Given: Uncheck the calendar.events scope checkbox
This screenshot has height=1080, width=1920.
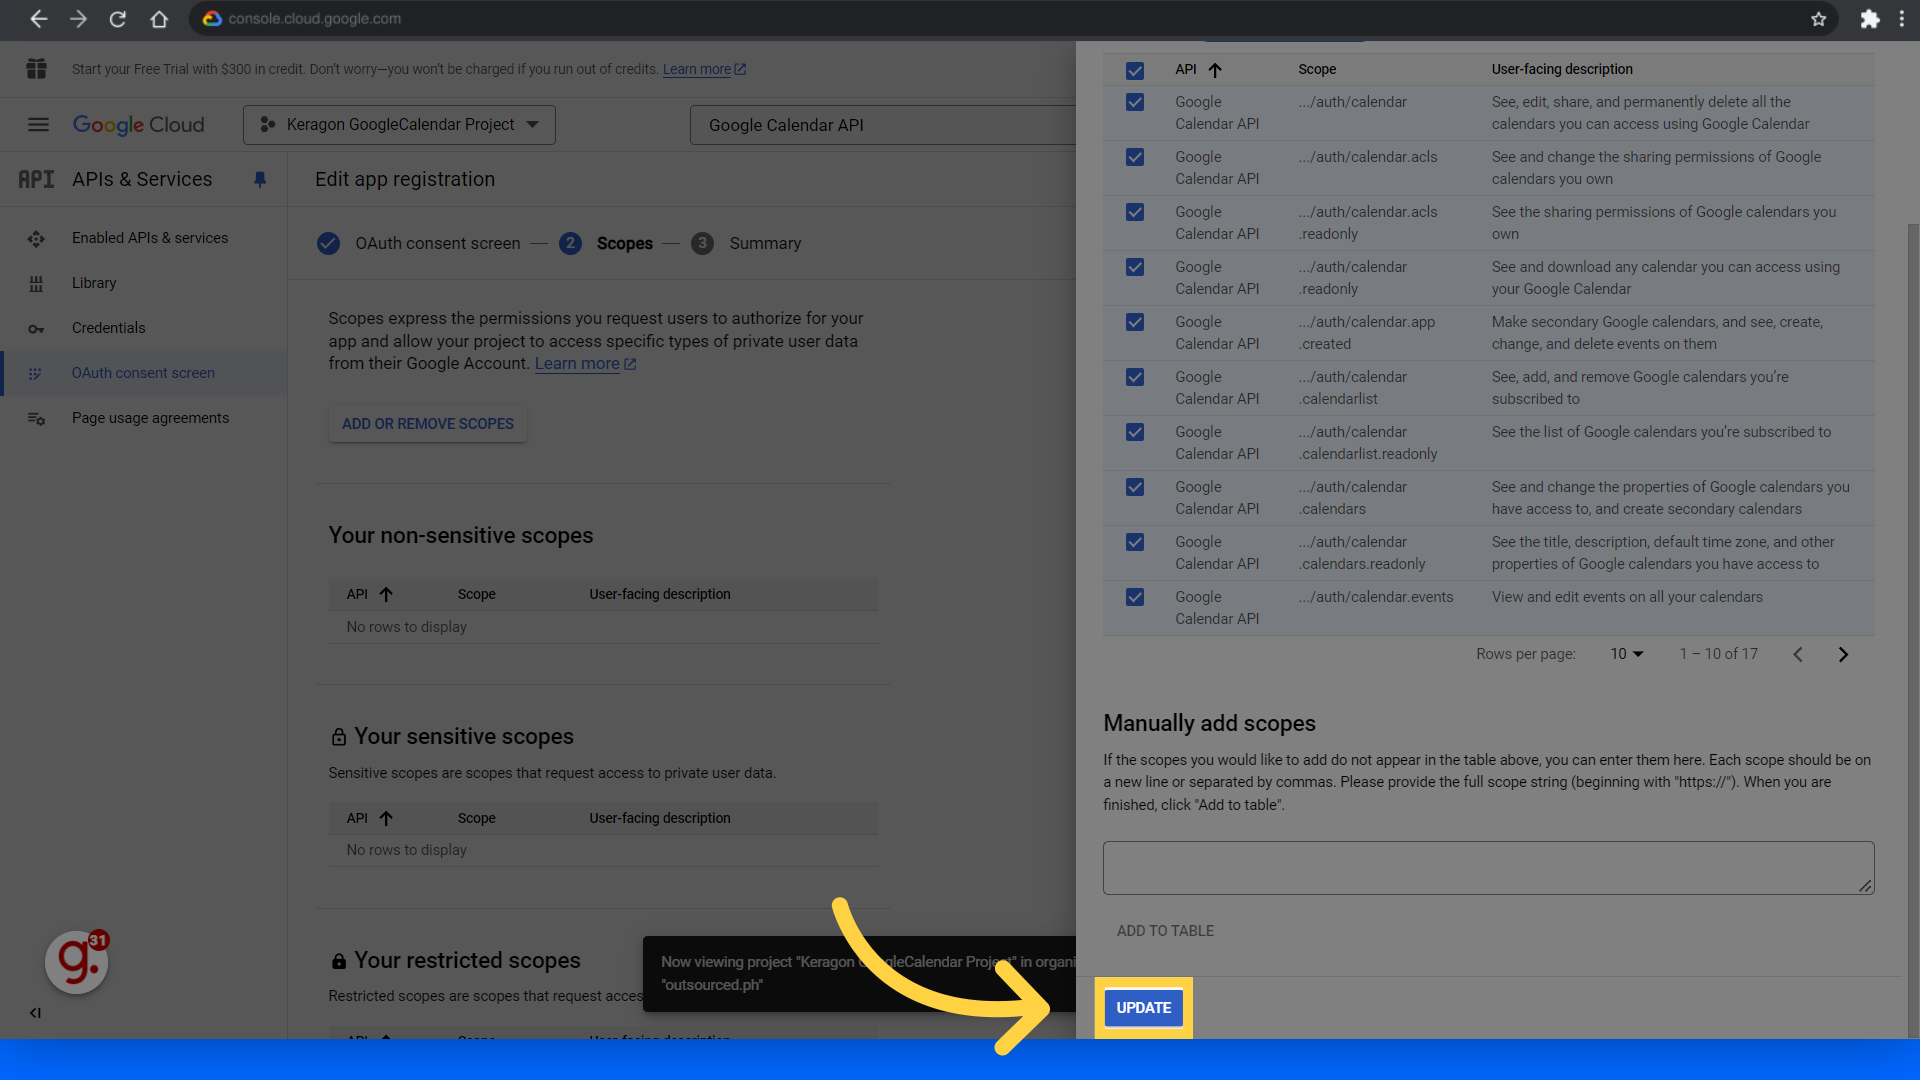Looking at the screenshot, I should pos(1135,597).
